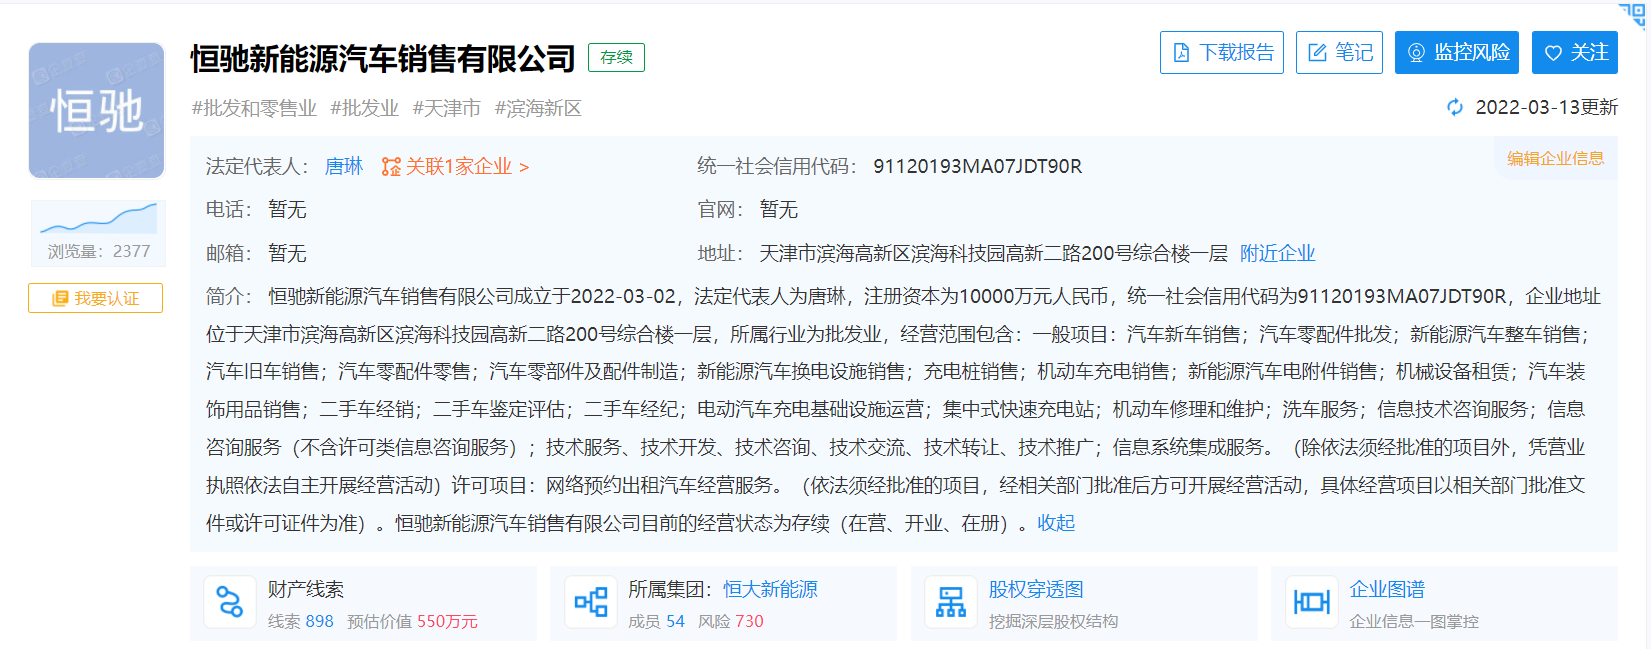This screenshot has height=649, width=1651.
Task: Open the 企业图谱 link
Action: [1387, 590]
